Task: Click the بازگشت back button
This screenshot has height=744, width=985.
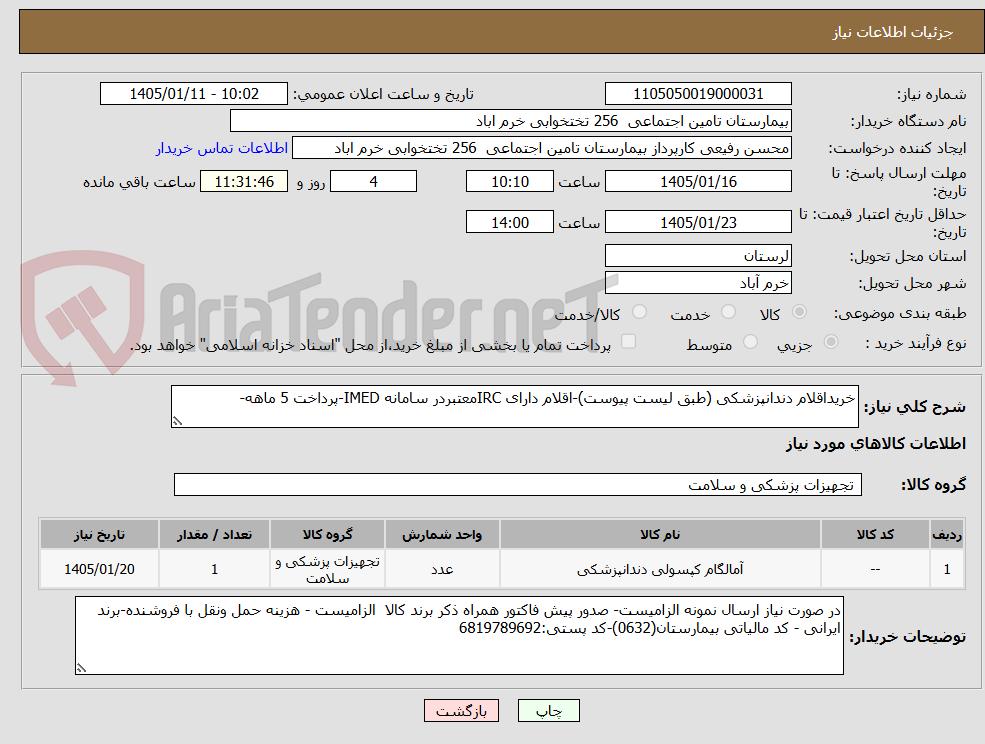Action: pyautogui.click(x=461, y=711)
